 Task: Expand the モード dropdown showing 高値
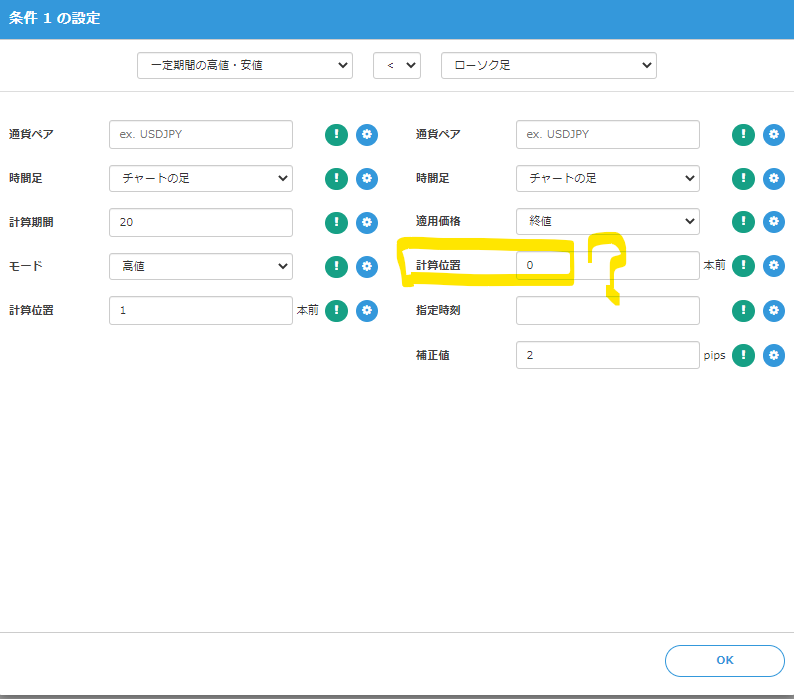pos(201,266)
